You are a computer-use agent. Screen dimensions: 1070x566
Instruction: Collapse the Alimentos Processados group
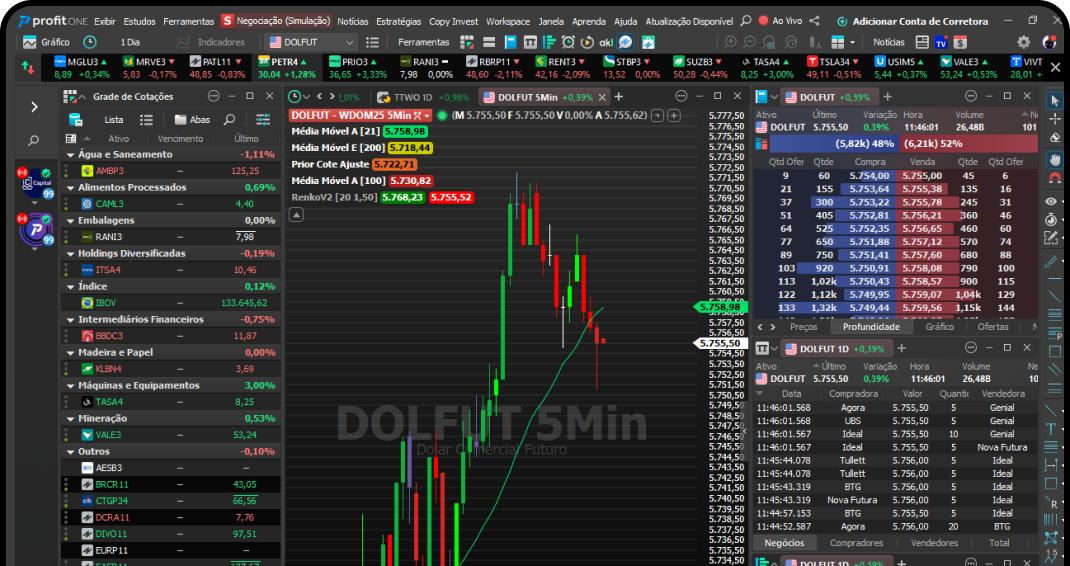[70, 188]
